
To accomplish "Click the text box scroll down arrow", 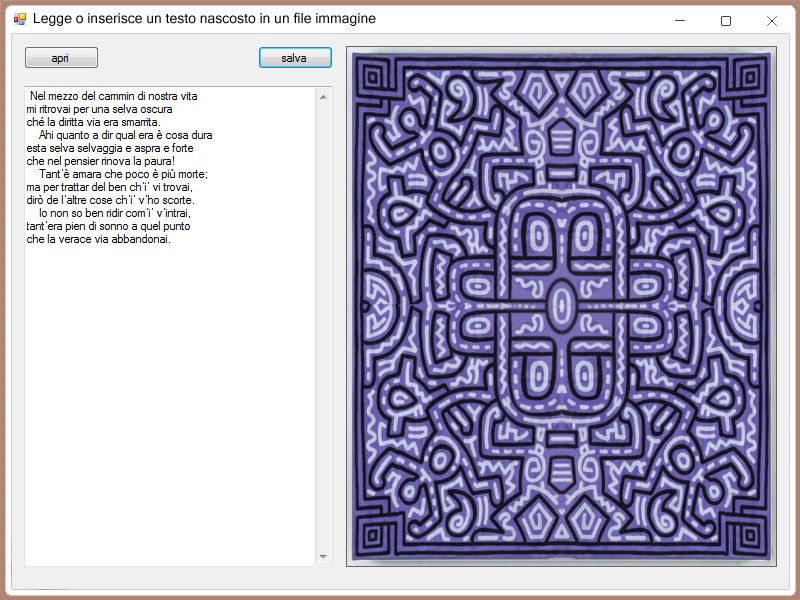I will pos(323,557).
